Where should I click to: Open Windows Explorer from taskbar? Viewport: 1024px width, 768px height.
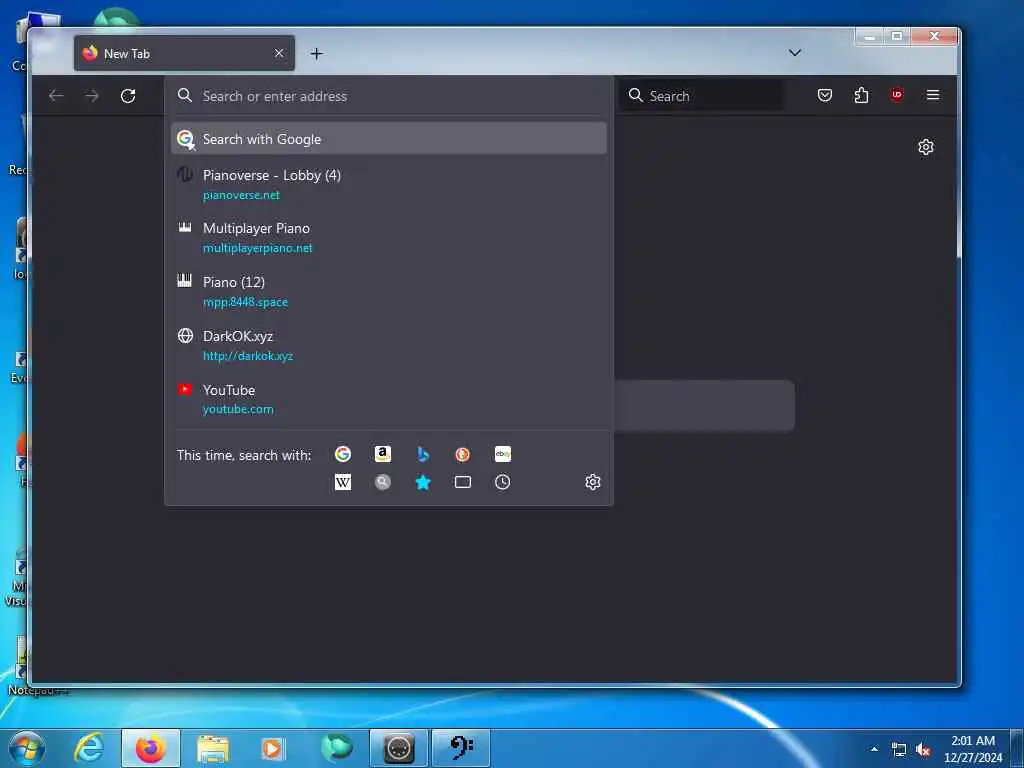tap(213, 748)
